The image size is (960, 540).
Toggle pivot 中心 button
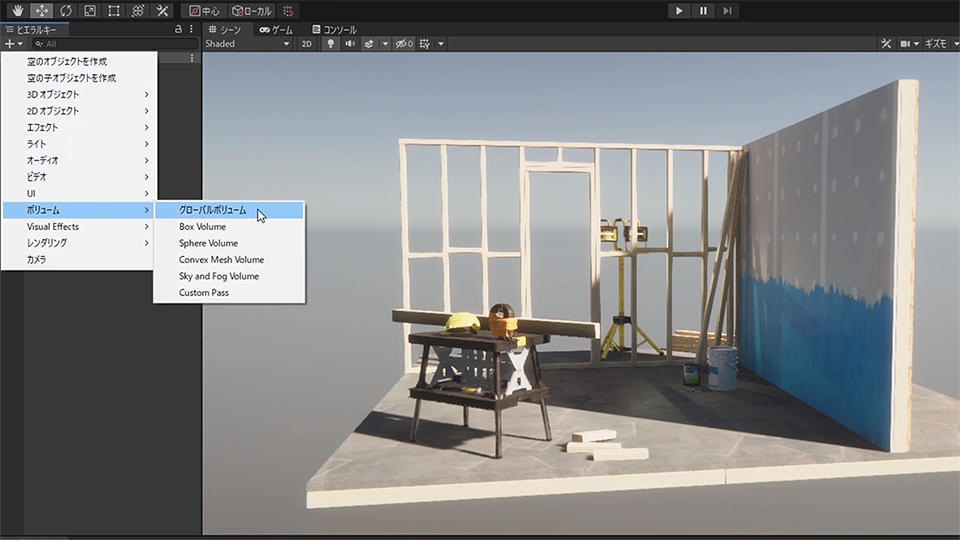point(205,10)
